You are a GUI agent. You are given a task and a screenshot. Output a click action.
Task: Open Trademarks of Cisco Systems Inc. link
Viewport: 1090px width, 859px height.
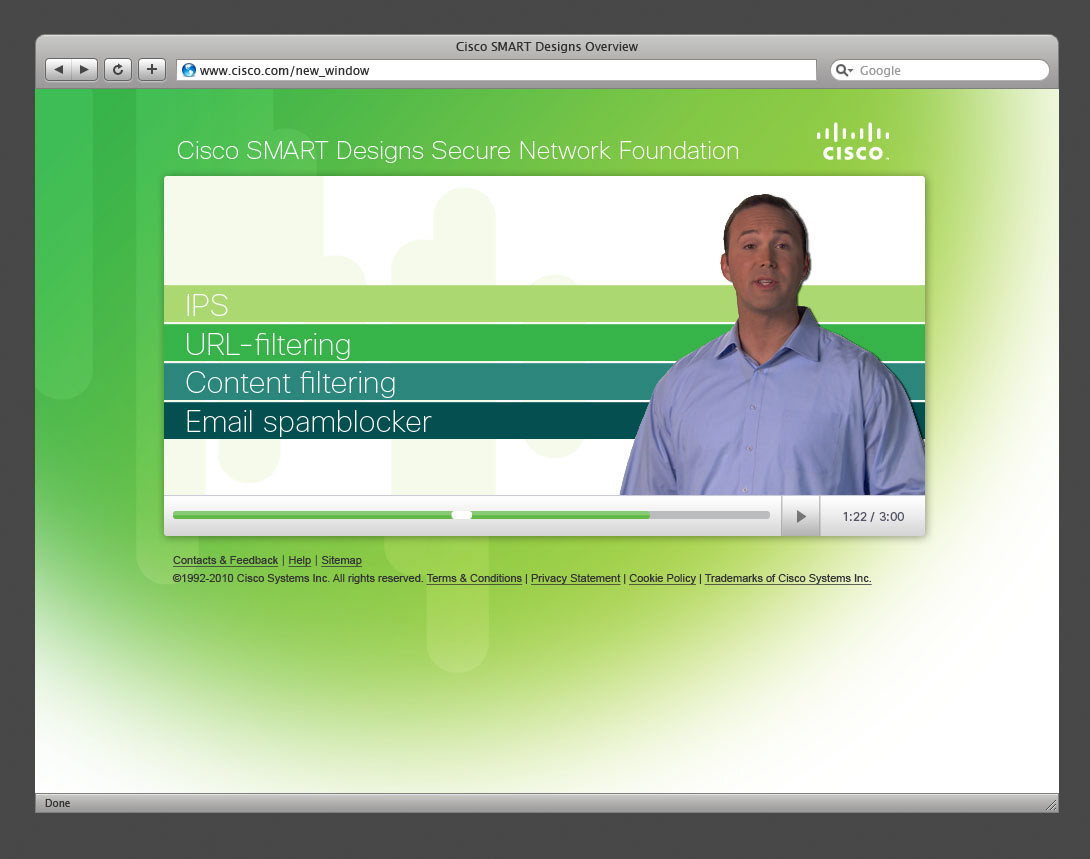(788, 578)
